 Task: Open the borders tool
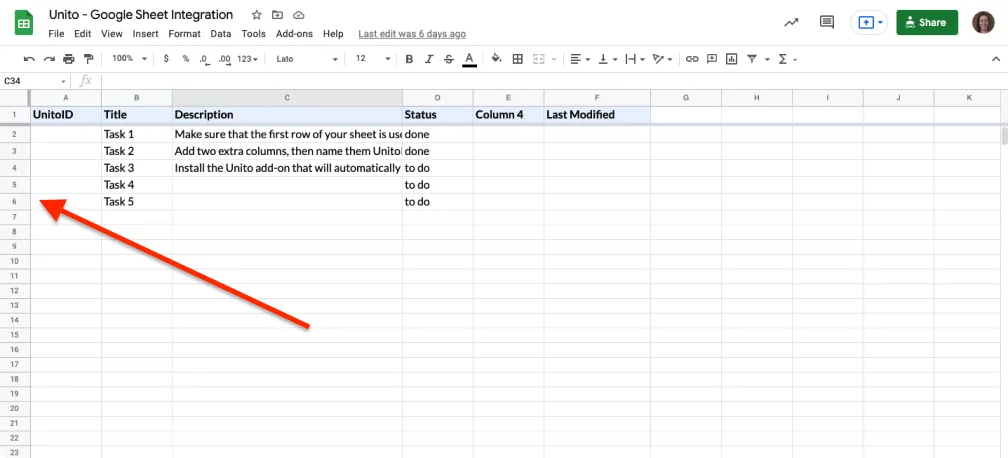point(517,59)
